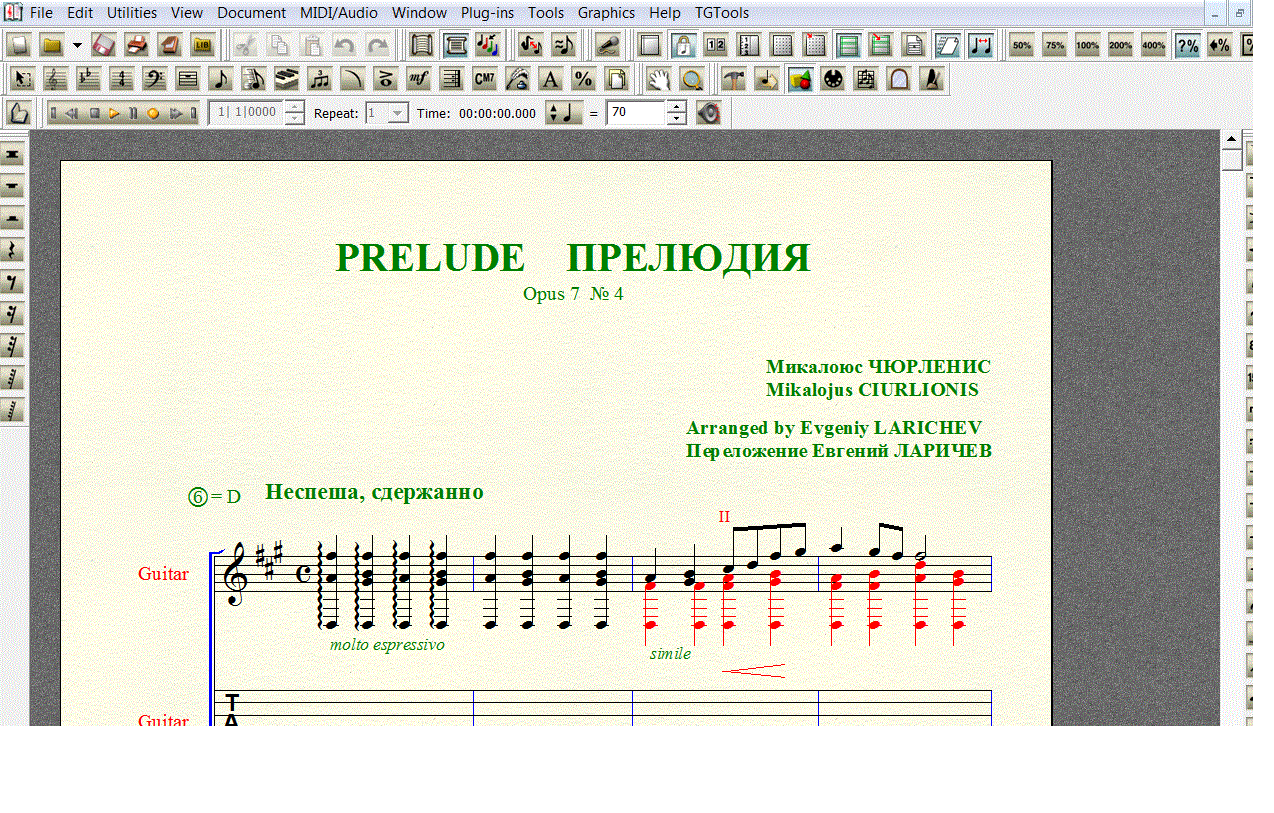
Task: Toggle the show grid icon
Action: click(x=782, y=45)
